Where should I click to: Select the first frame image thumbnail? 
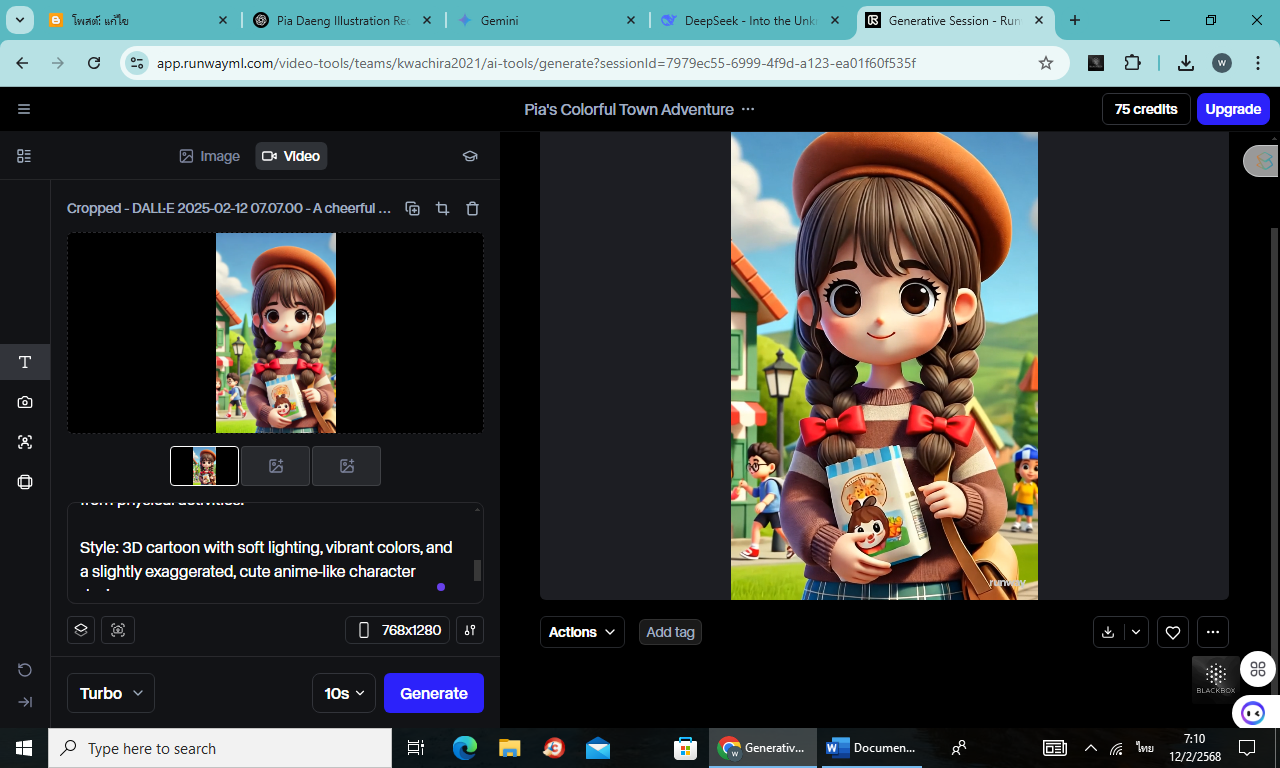tap(205, 466)
